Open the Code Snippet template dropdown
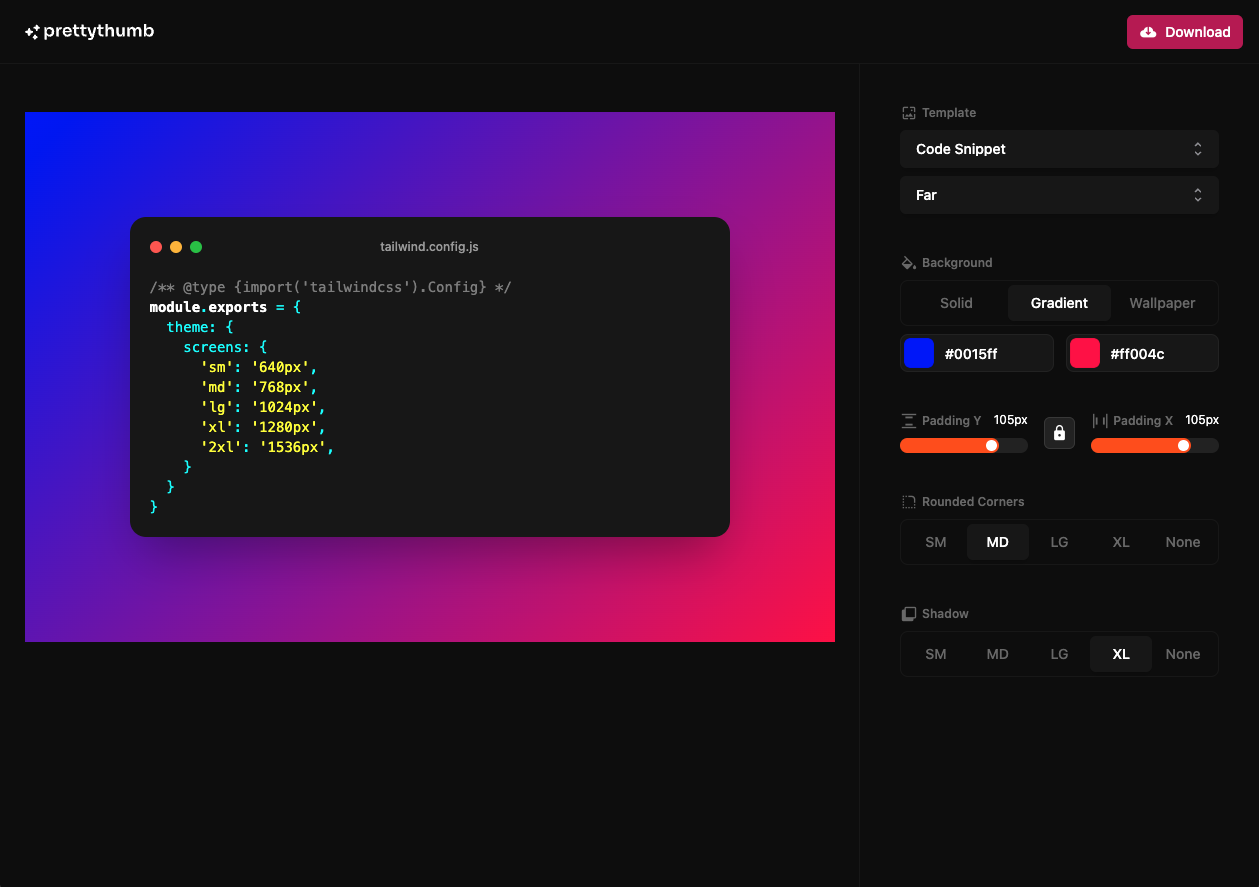The height and width of the screenshot is (887, 1259). click(1059, 149)
